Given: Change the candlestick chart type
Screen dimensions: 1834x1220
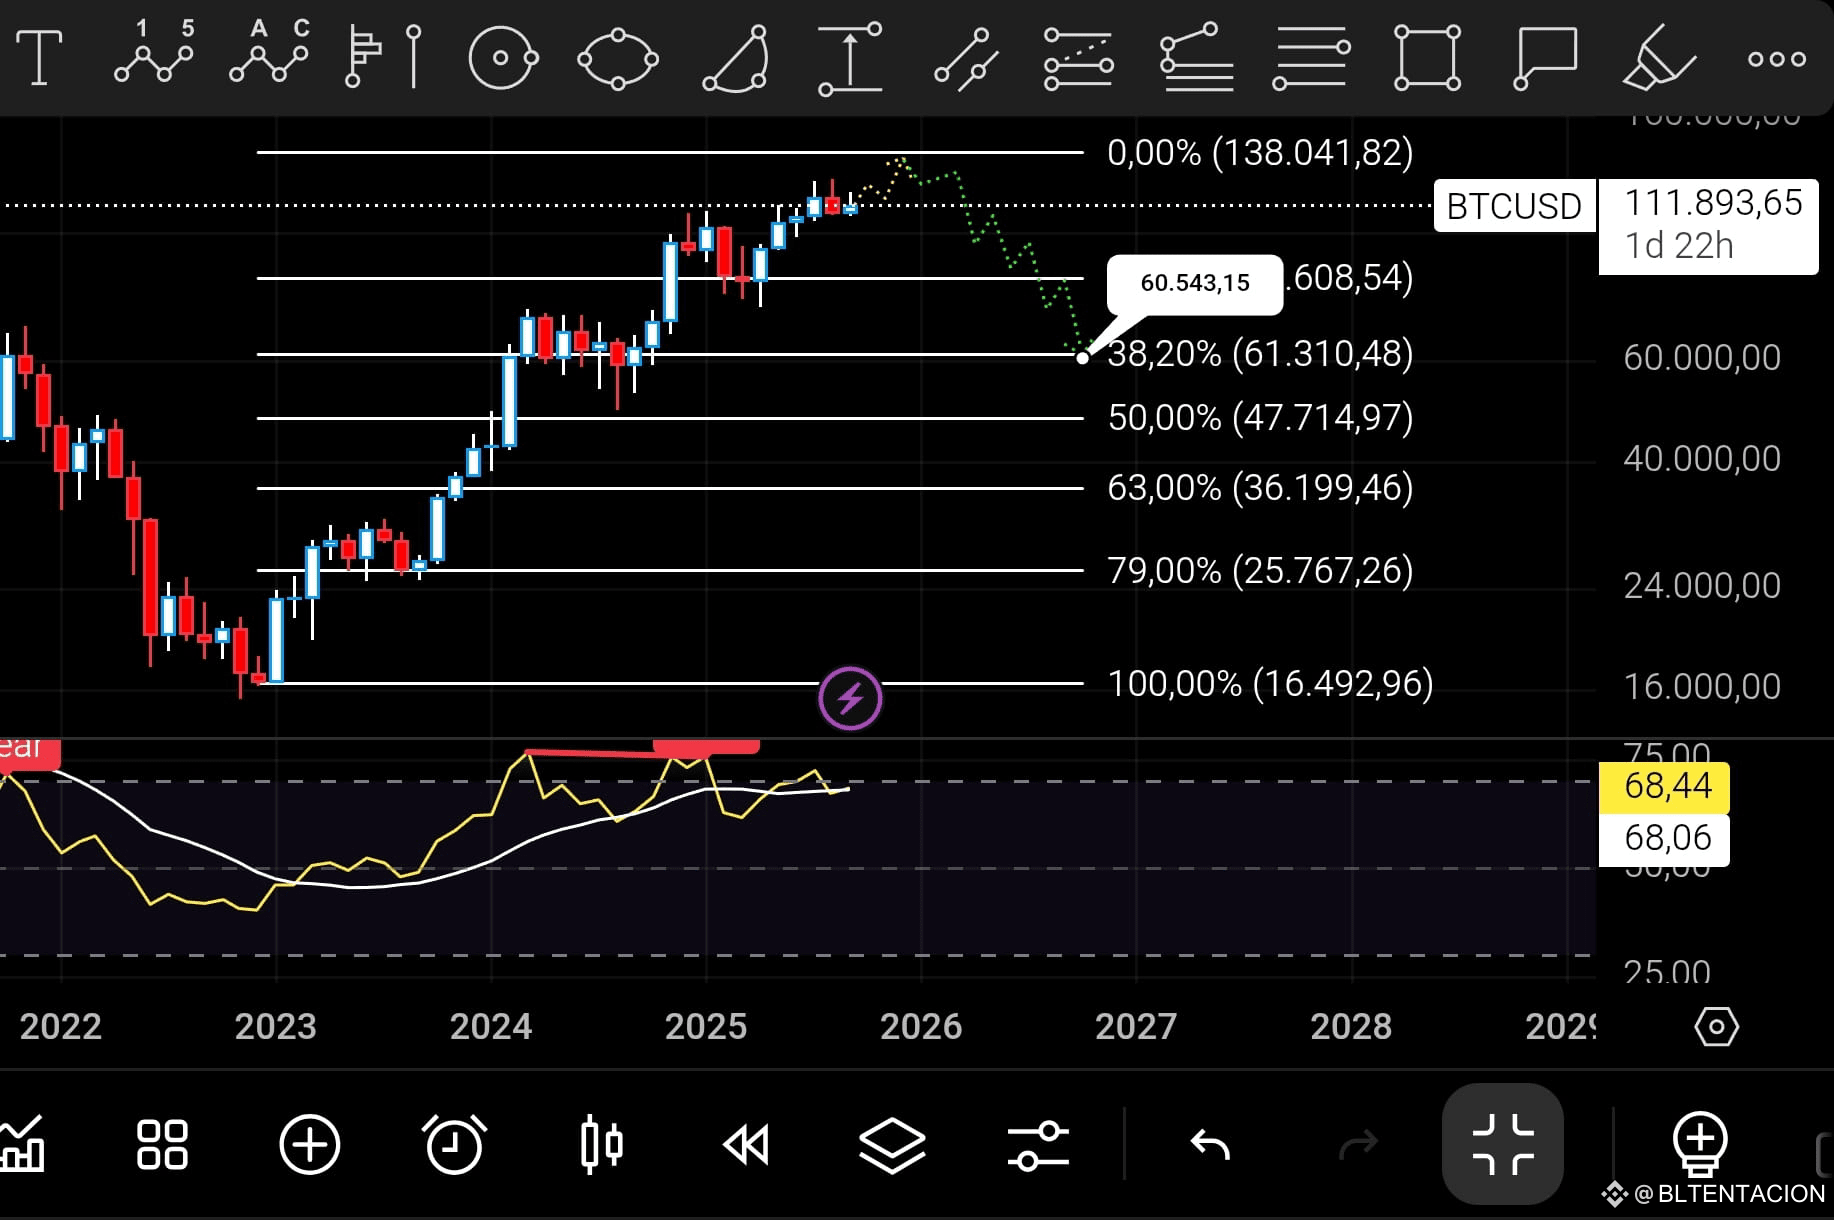Looking at the screenshot, I should coord(602,1144).
